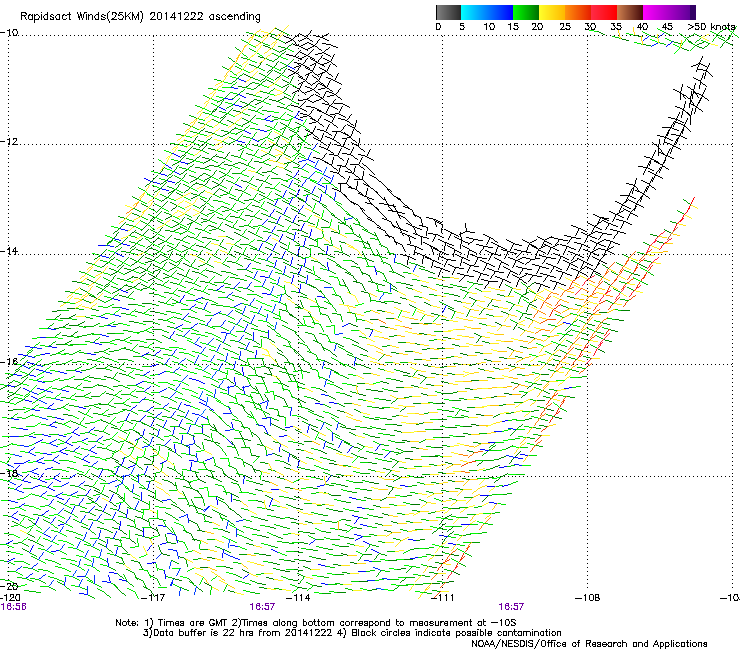The height and width of the screenshot is (650, 740).
Task: Select the yellow 20–25 knots legend segment
Action: [x=552, y=12]
